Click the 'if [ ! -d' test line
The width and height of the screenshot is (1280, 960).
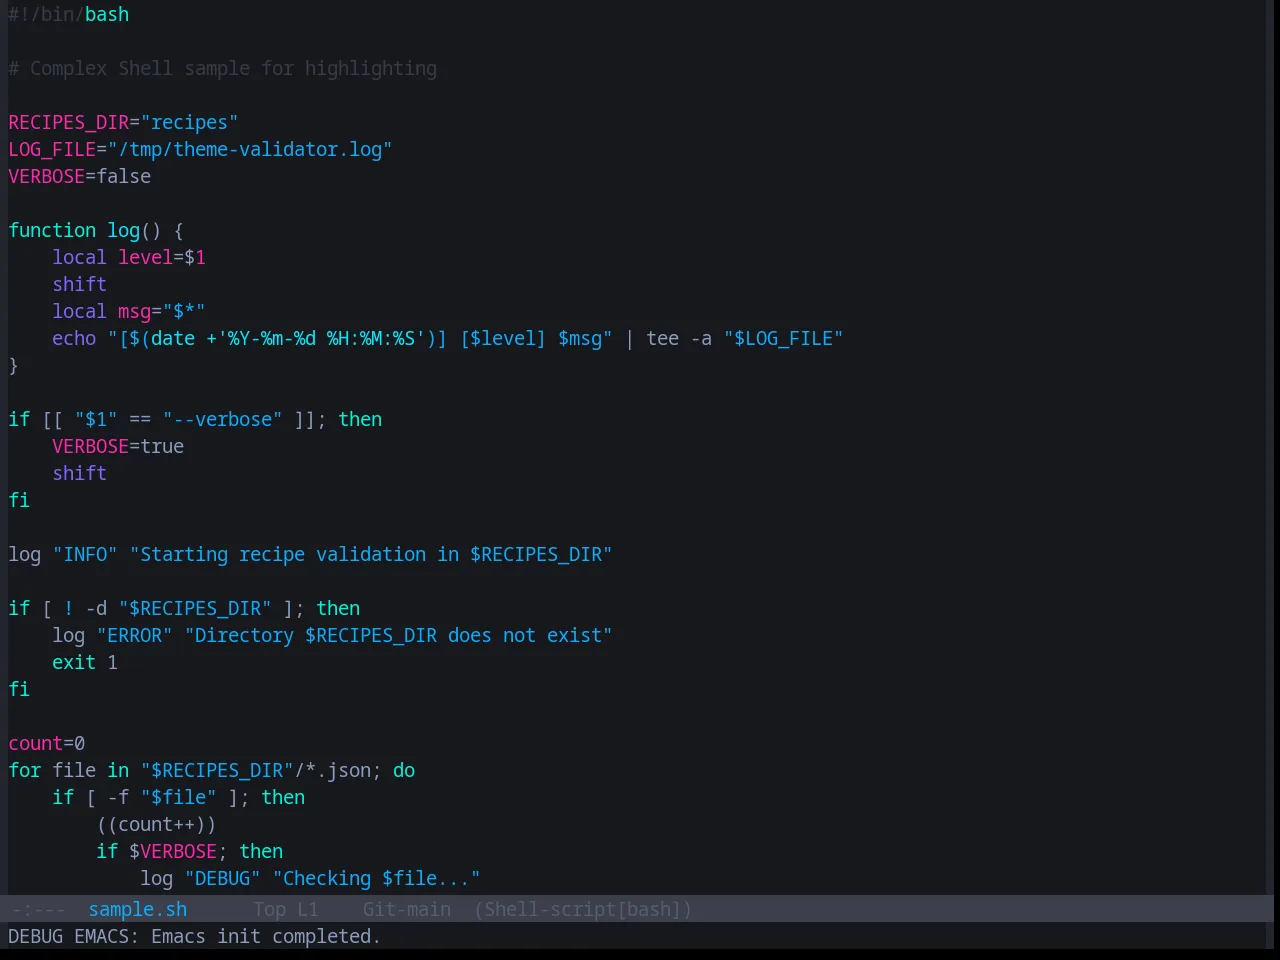184,608
